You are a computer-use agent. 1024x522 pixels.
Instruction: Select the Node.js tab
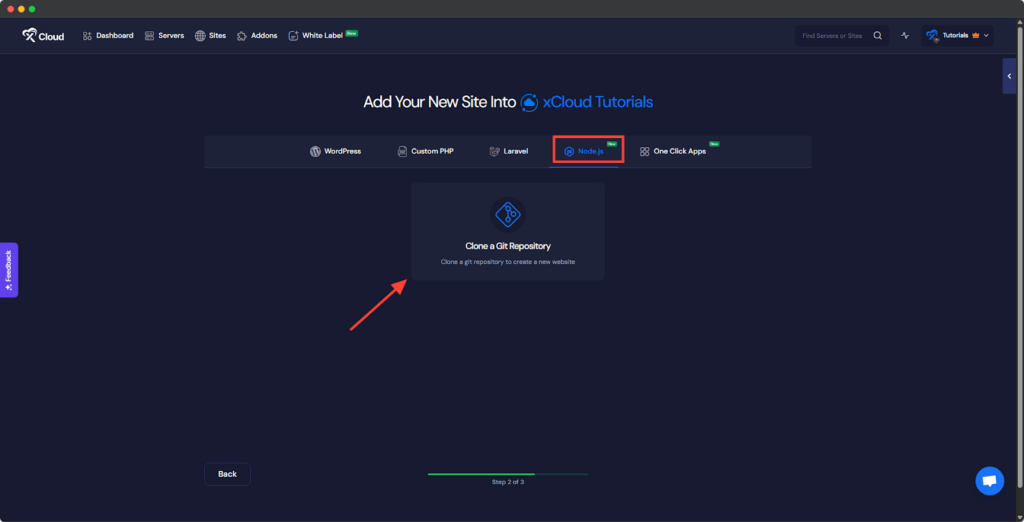[588, 151]
